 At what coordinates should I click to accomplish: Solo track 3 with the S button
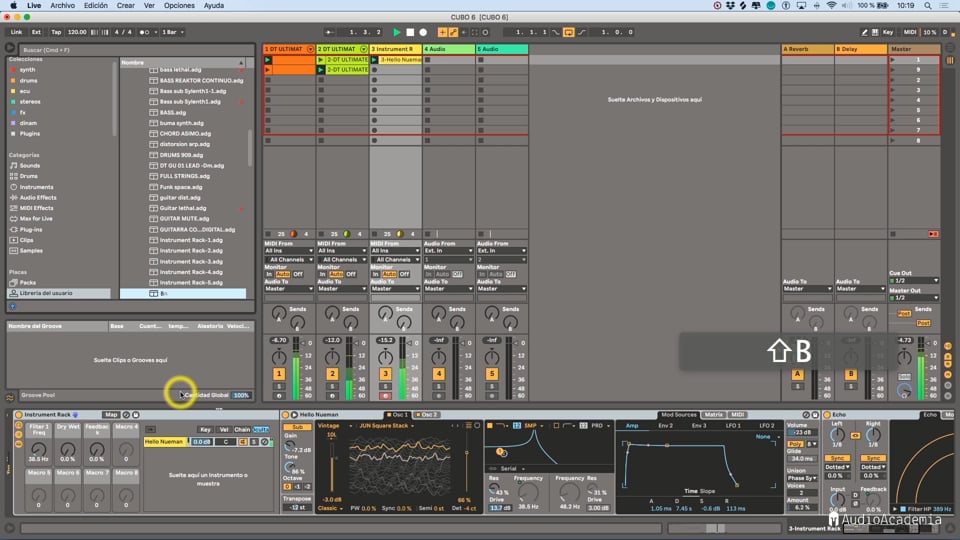coord(385,386)
